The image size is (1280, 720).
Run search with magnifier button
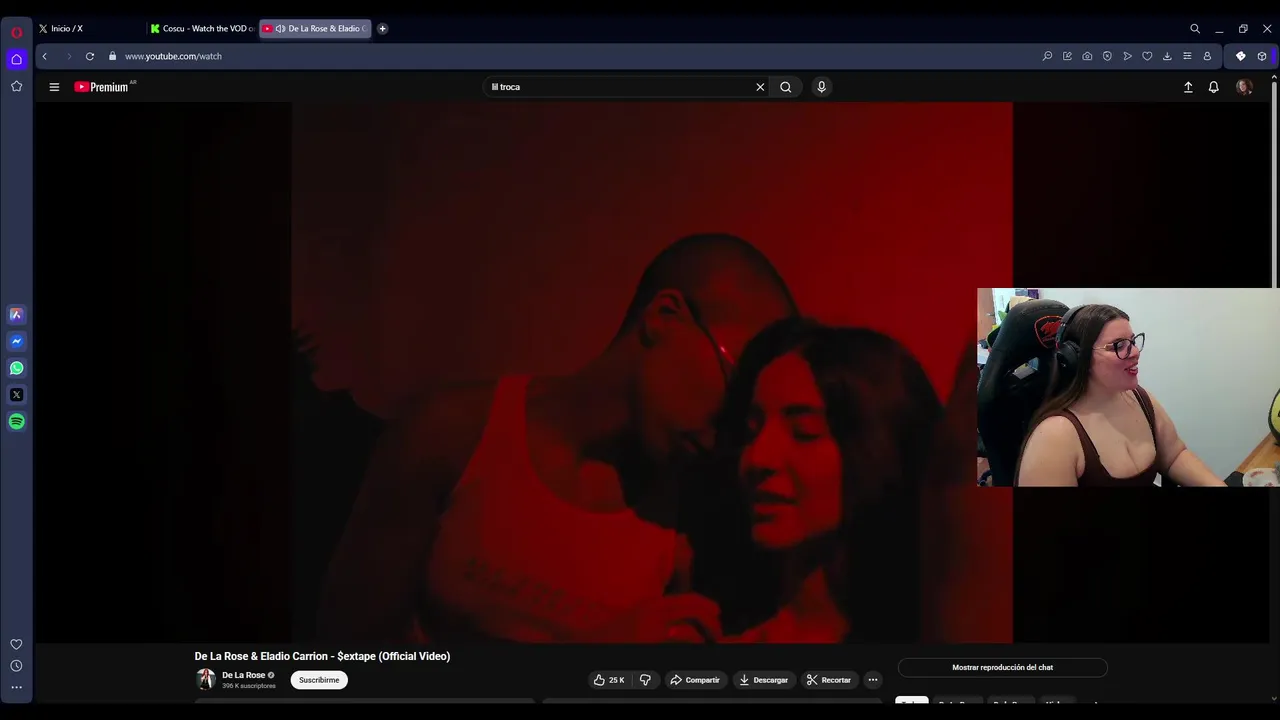786,87
